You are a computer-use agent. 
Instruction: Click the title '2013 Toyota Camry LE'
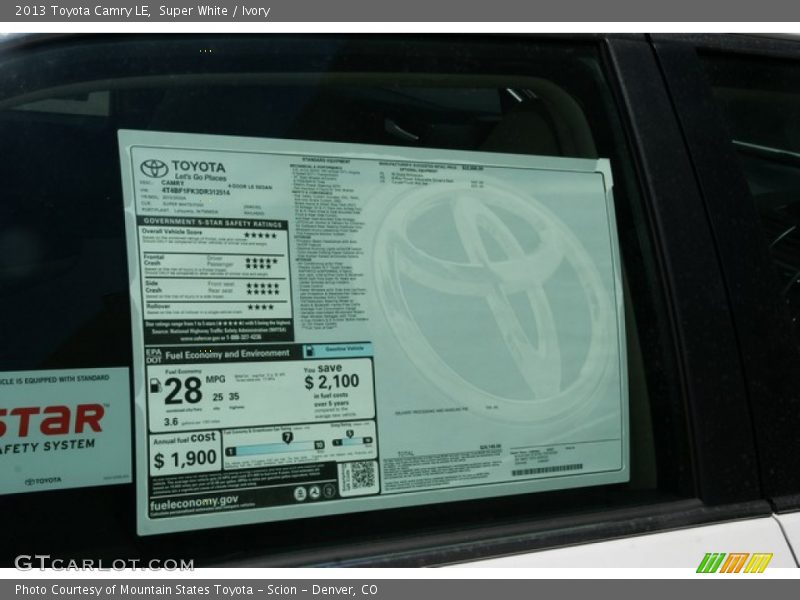tap(82, 11)
